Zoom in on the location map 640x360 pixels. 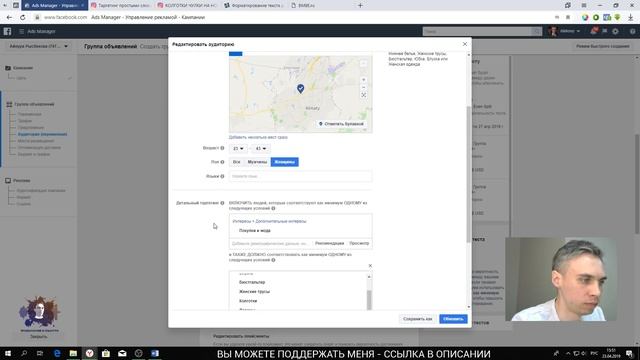click(x=363, y=80)
